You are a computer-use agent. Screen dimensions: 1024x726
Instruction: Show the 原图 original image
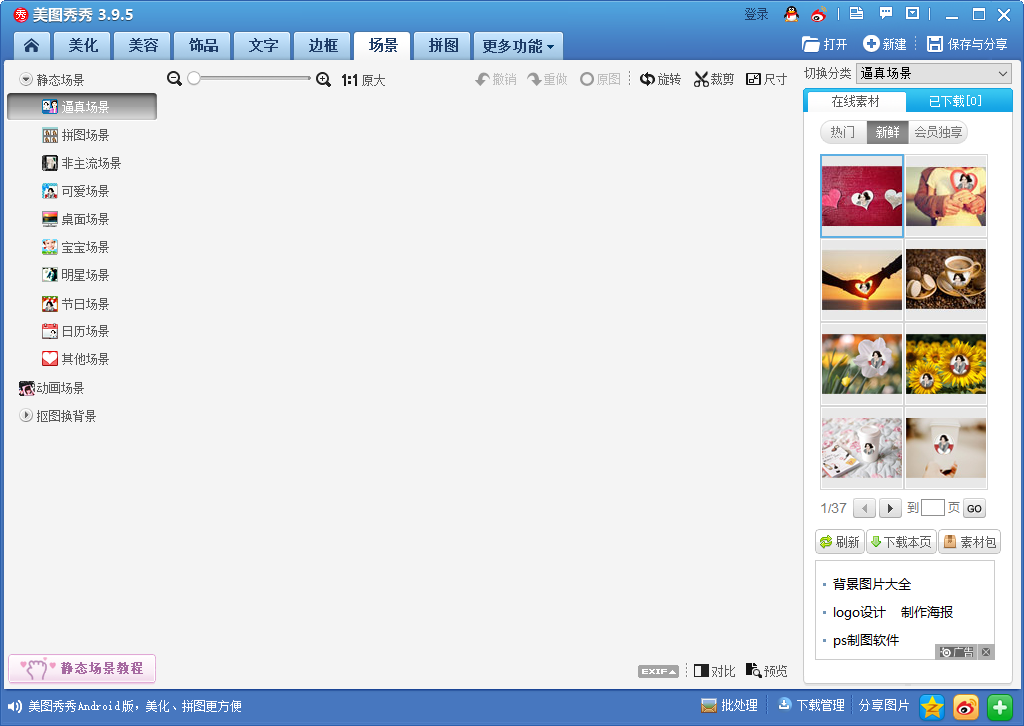point(600,80)
